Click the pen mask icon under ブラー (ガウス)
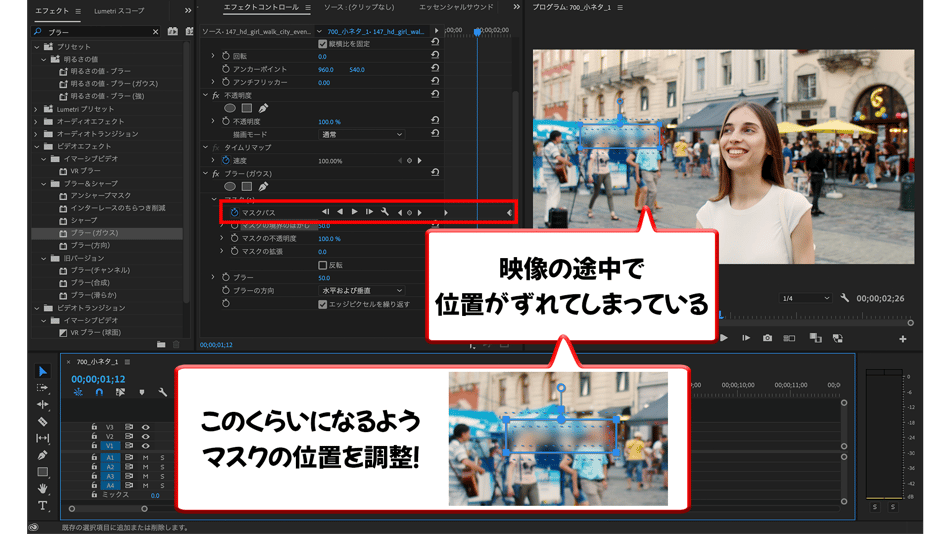The height and width of the screenshot is (534, 950). (x=264, y=186)
